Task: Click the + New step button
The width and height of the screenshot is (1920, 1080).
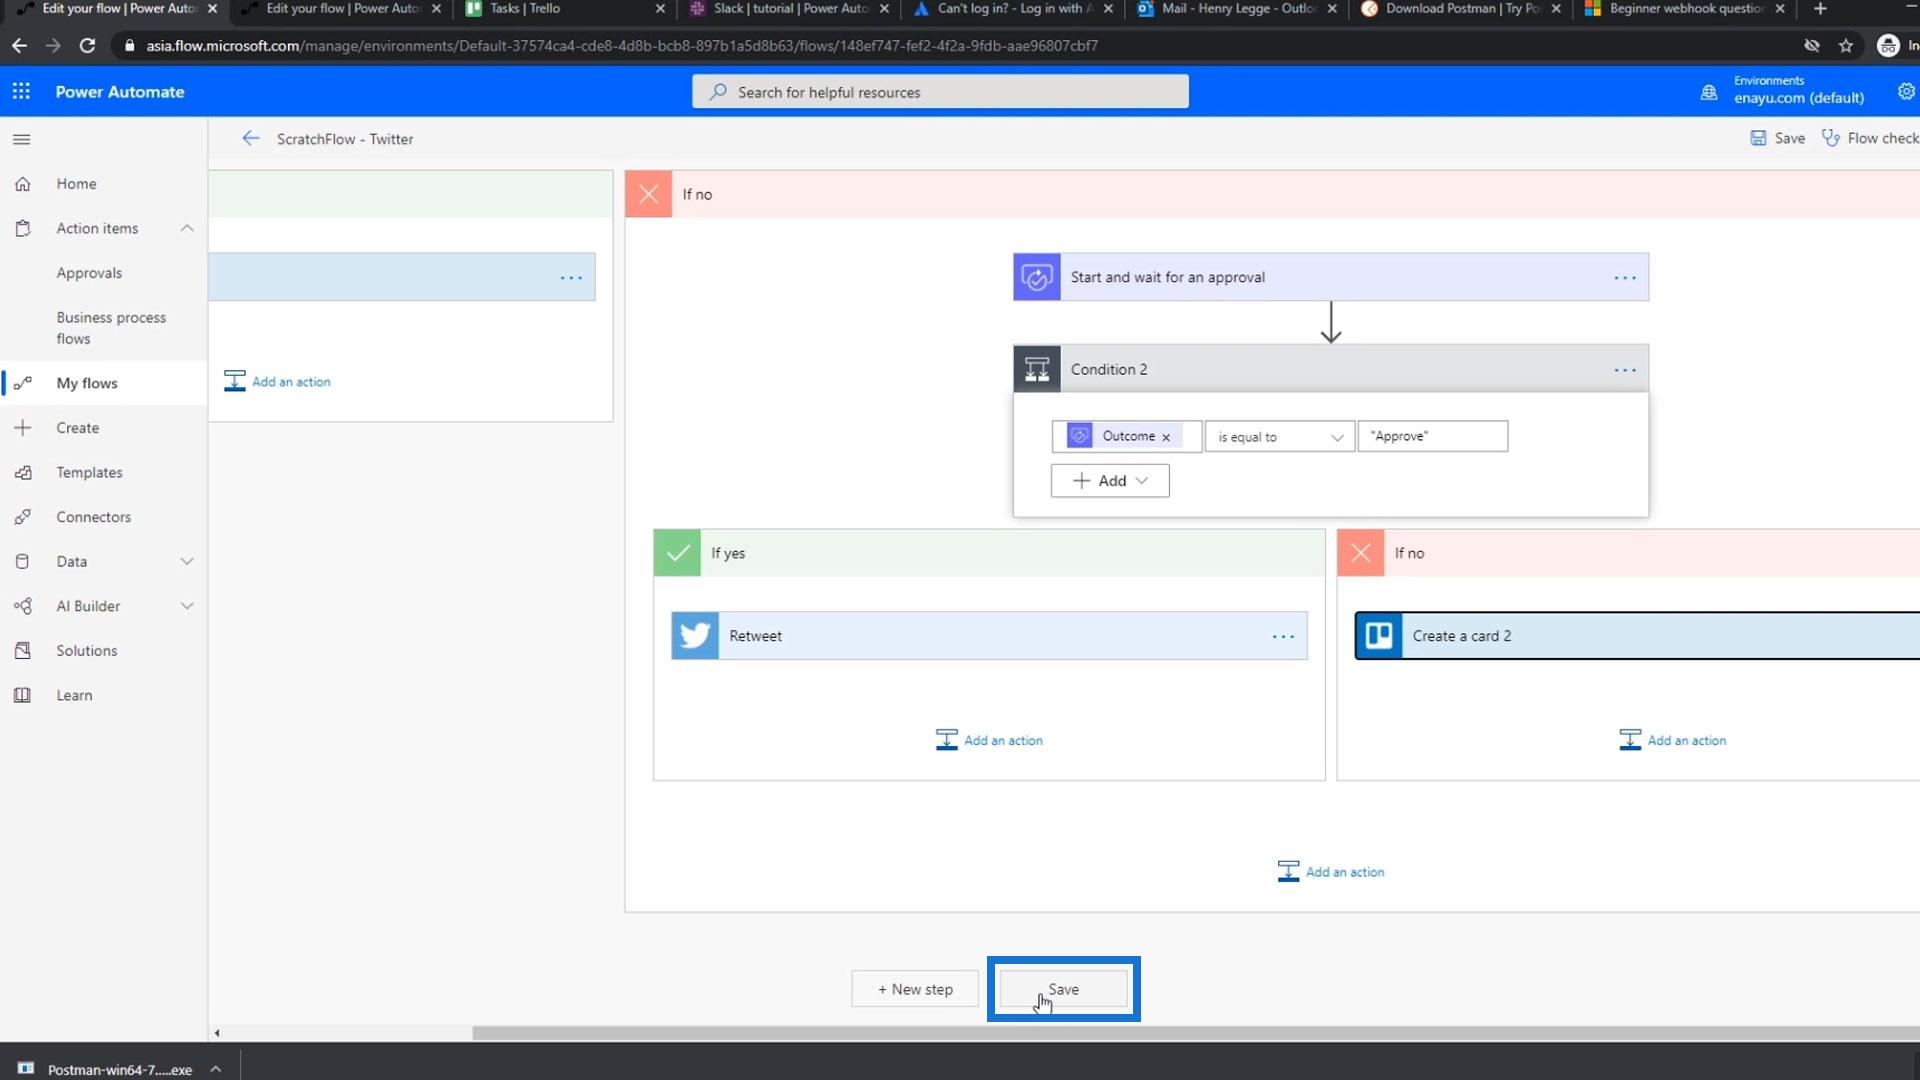Action: 915,989
